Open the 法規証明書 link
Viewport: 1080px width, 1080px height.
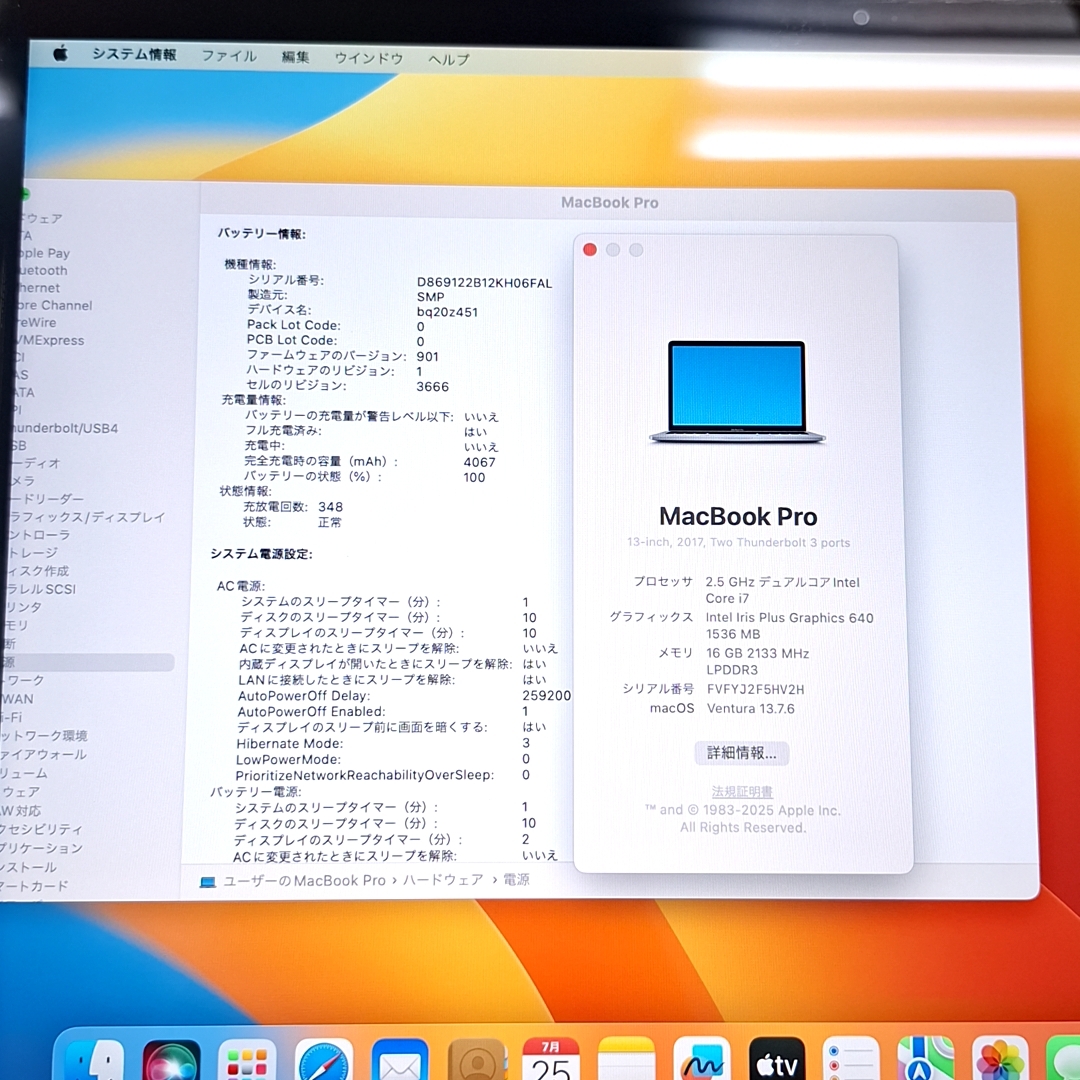[x=742, y=791]
